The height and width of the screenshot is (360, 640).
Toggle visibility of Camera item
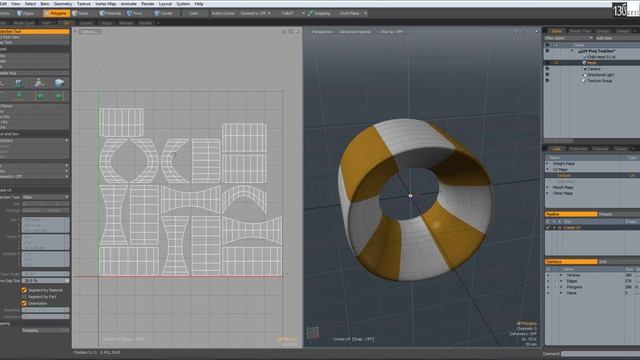pyautogui.click(x=547, y=69)
